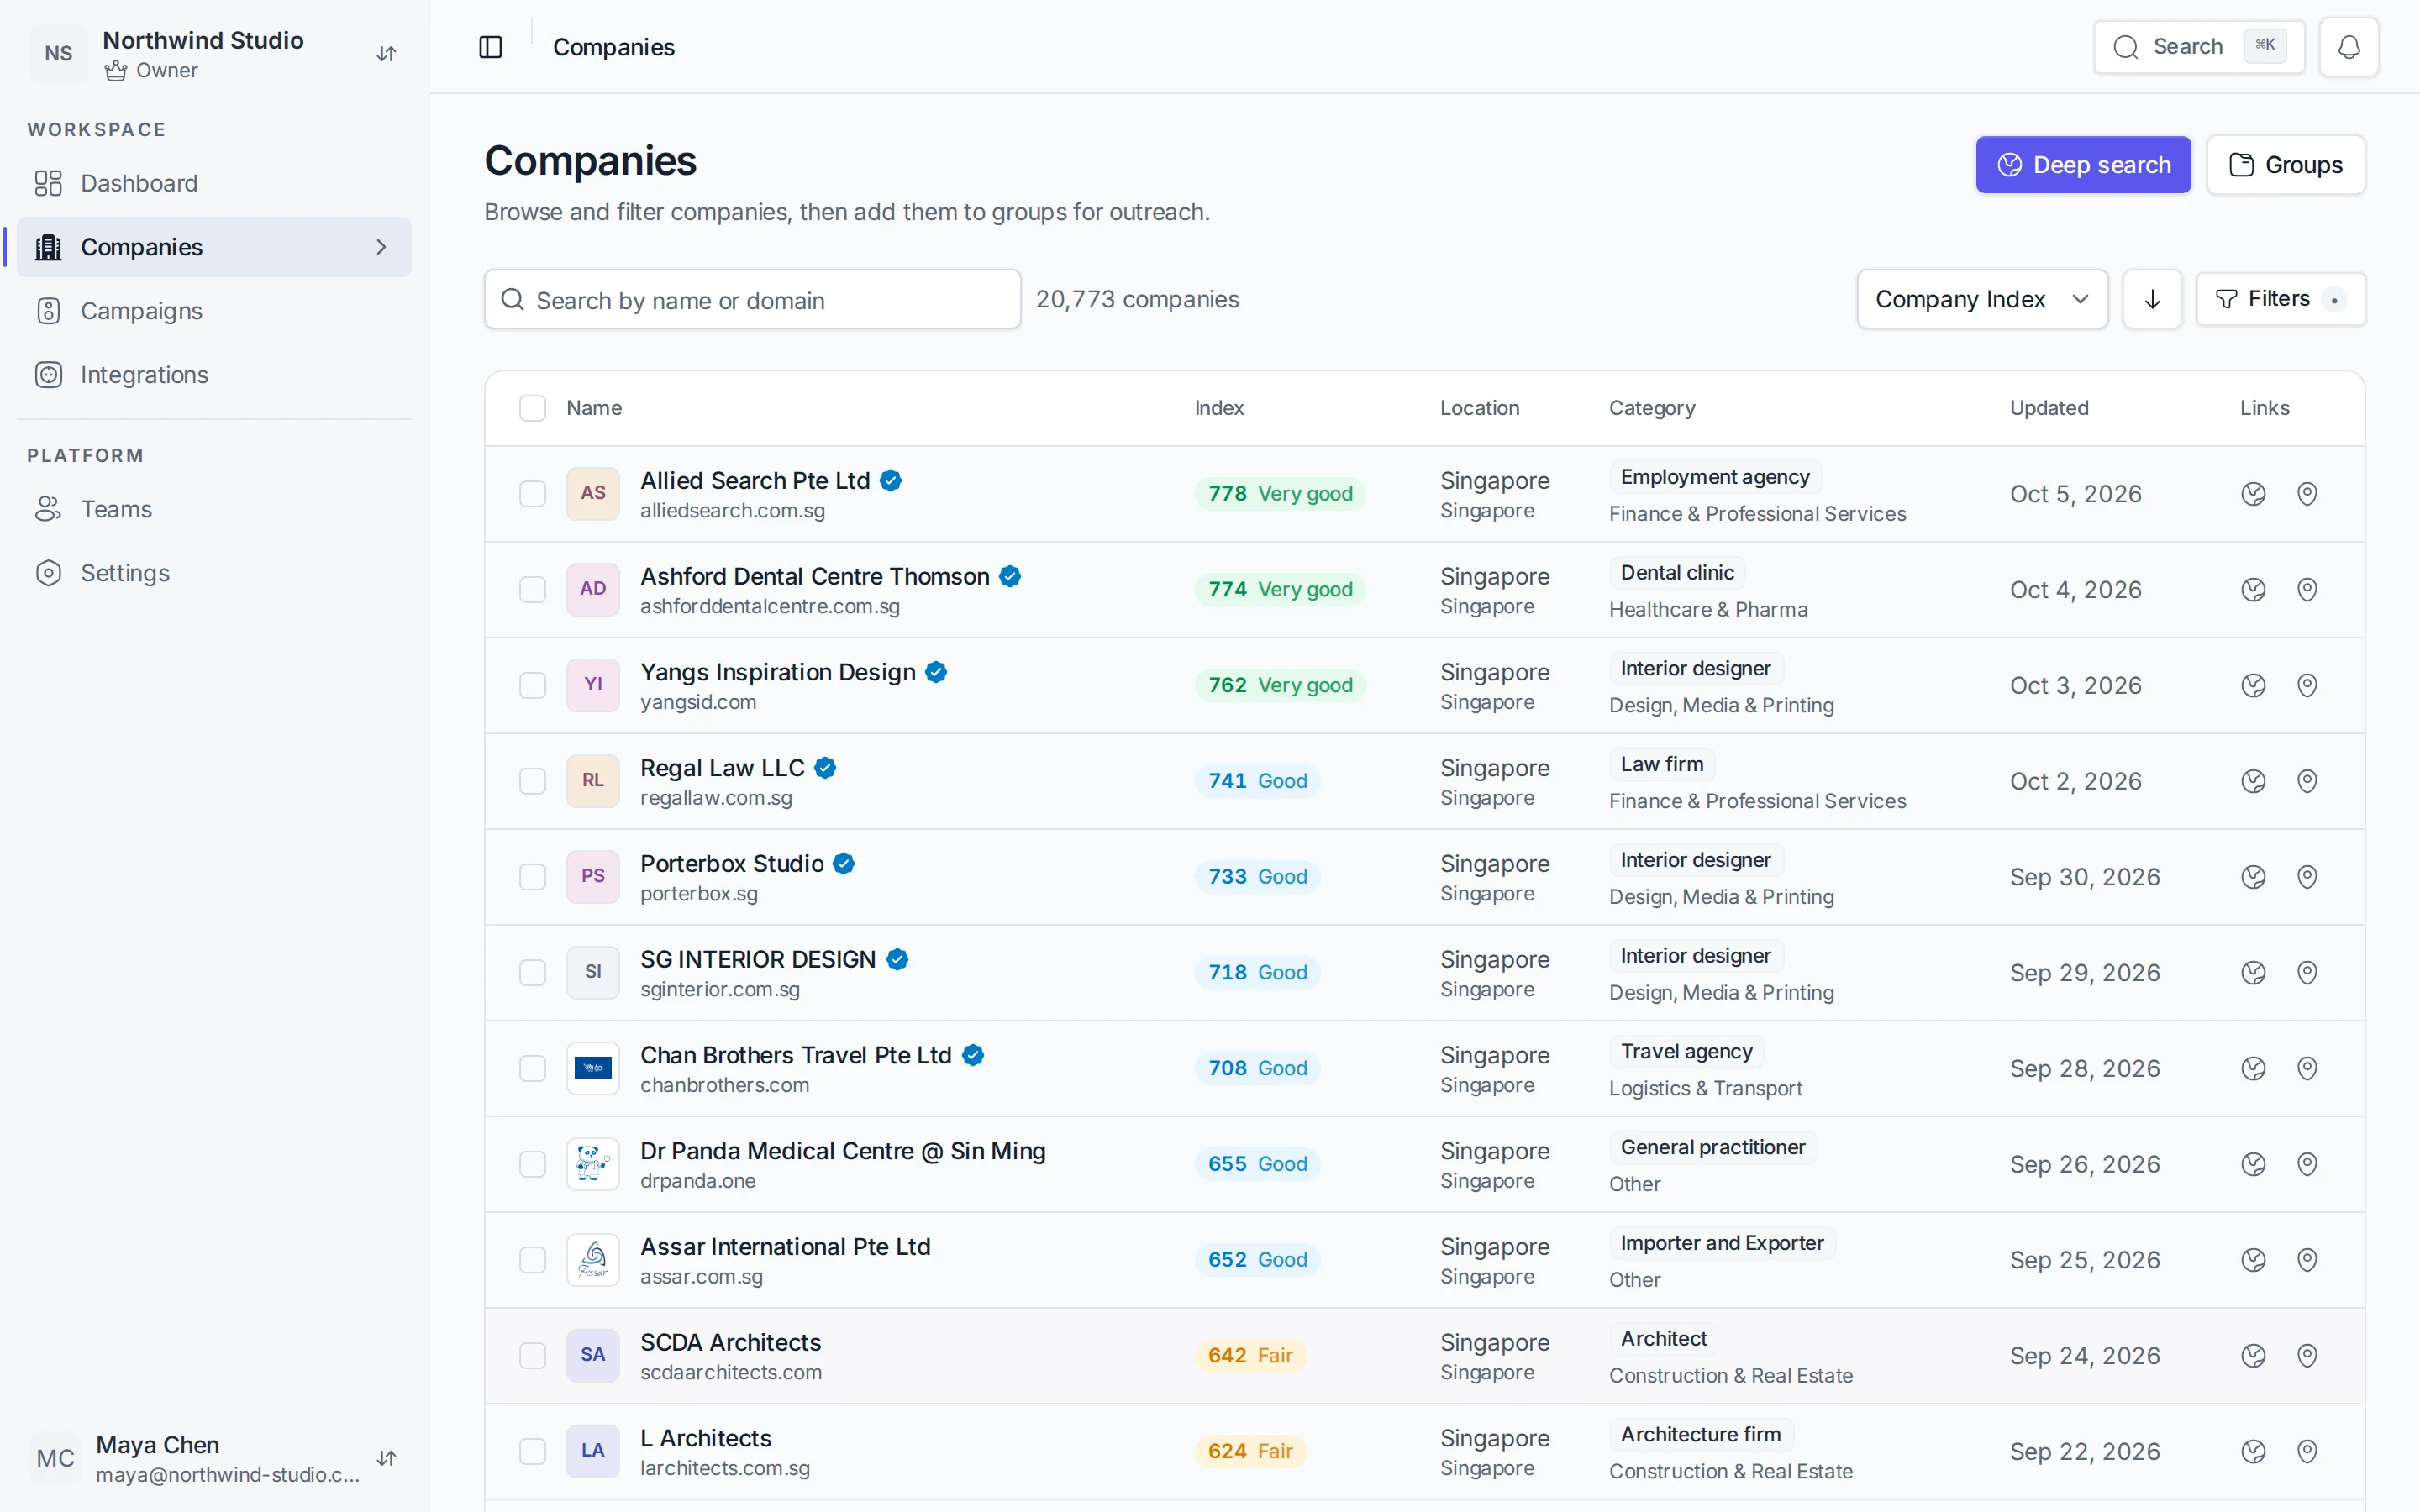This screenshot has height=1512, width=2420.
Task: Check the Assar International Pte Ltd row
Action: click(532, 1260)
